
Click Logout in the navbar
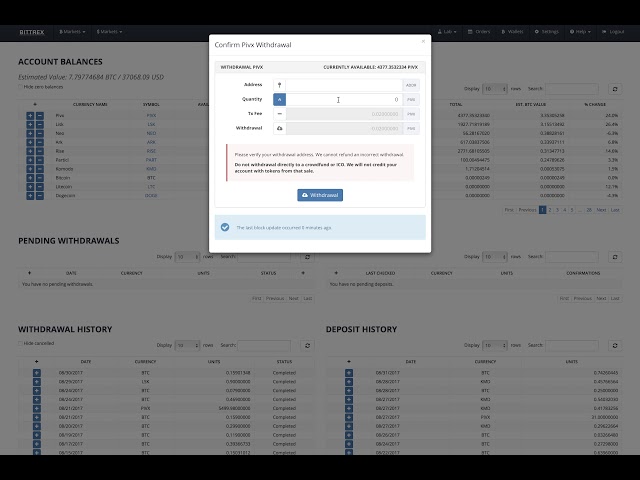coord(613,31)
